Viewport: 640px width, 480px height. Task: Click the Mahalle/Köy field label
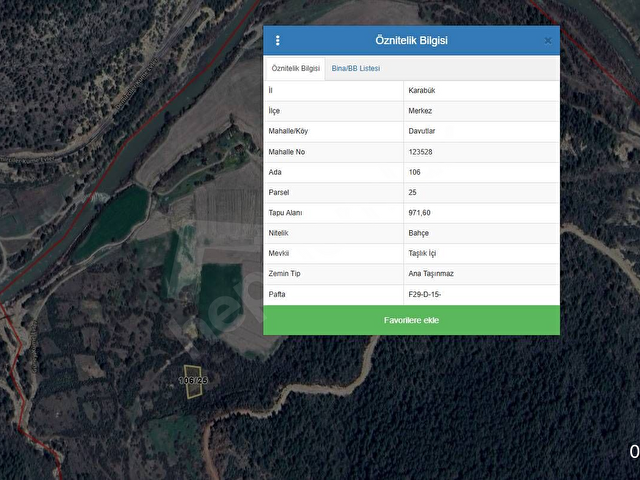(x=288, y=131)
